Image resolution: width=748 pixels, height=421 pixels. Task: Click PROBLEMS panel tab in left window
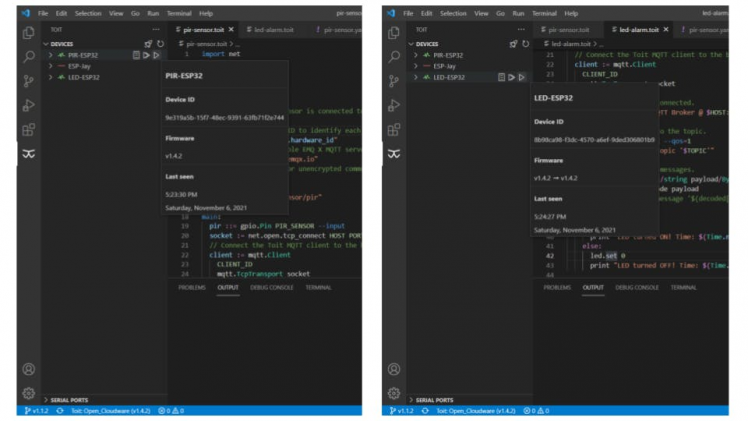click(192, 287)
